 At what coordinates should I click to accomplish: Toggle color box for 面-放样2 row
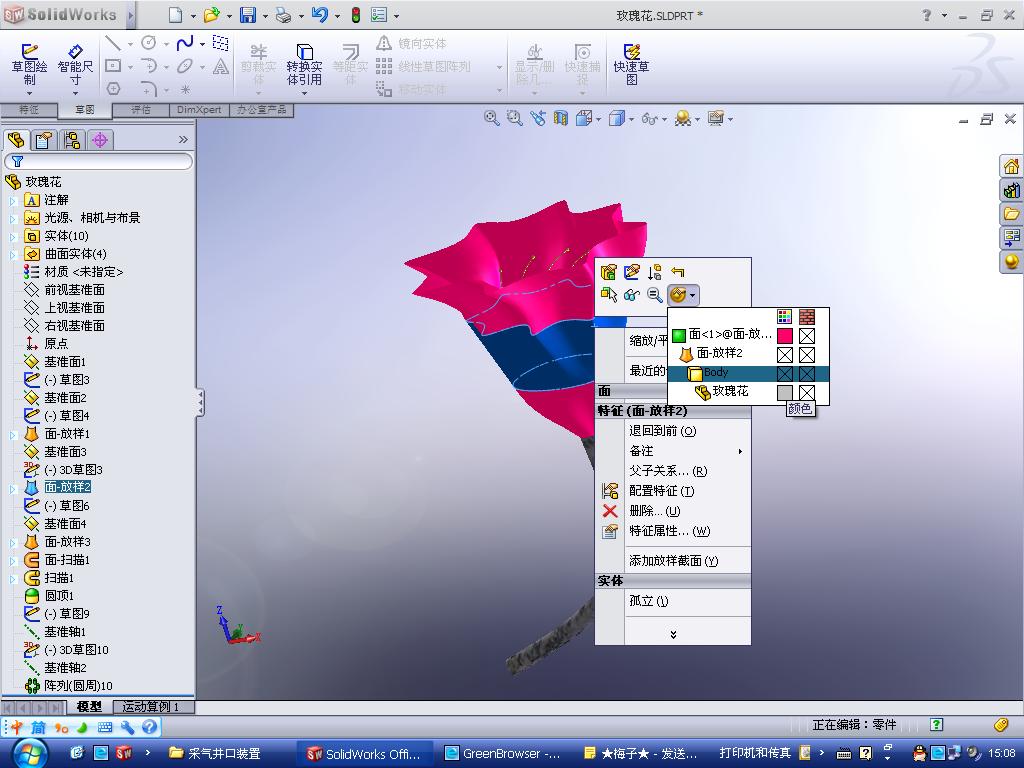pyautogui.click(x=785, y=355)
